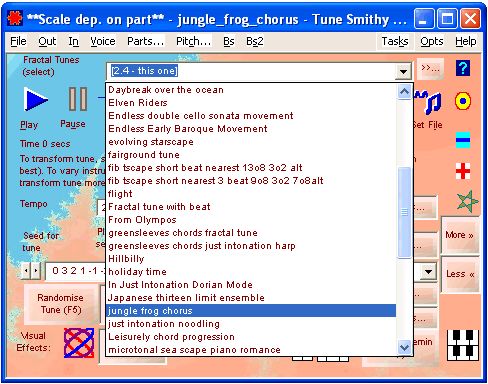Click the Randomise Tune (F5) button
The width and height of the screenshot is (488, 384).
coord(60,304)
